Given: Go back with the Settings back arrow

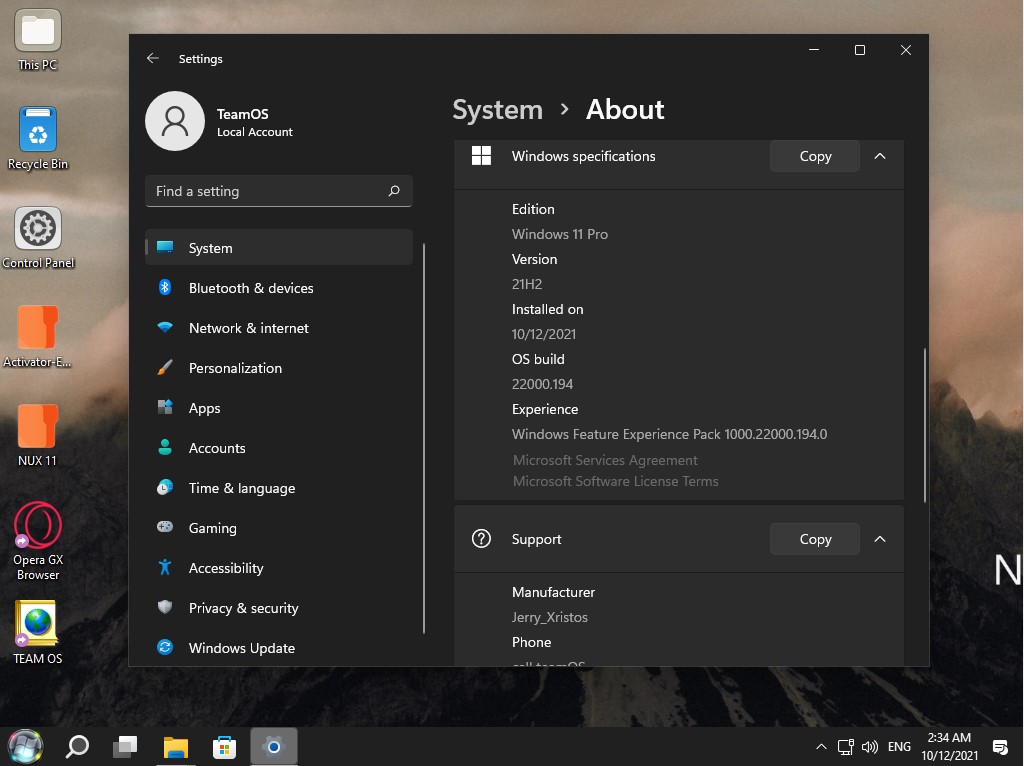Looking at the screenshot, I should tap(153, 58).
